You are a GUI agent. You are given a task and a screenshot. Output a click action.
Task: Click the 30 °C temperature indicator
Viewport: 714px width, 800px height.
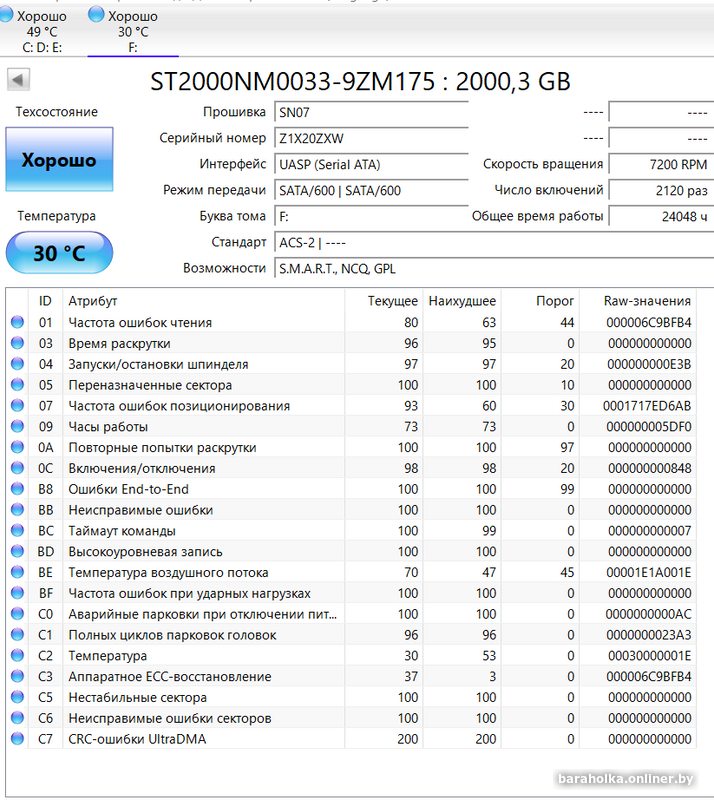click(59, 253)
